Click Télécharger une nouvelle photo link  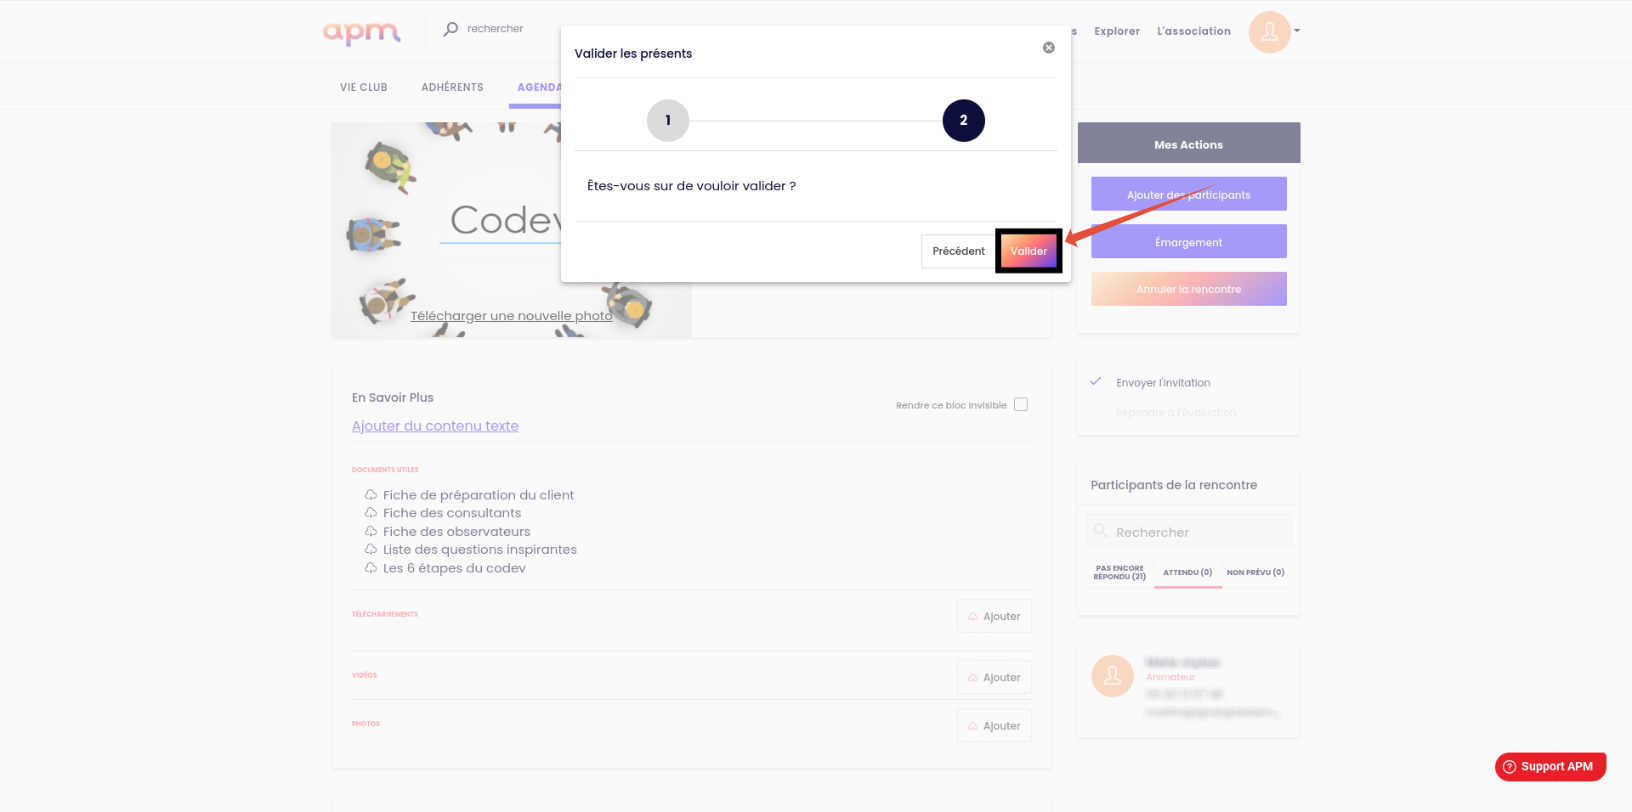pyautogui.click(x=511, y=316)
